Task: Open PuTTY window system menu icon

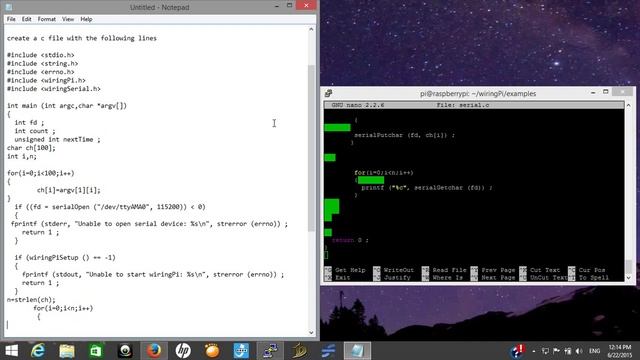Action: point(329,93)
